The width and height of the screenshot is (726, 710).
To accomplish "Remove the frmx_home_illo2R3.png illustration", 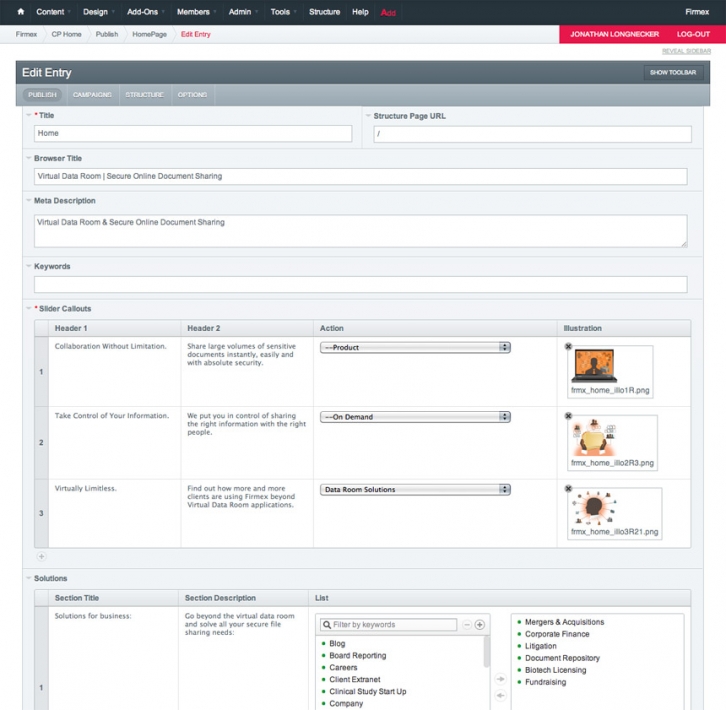I will tap(568, 416).
